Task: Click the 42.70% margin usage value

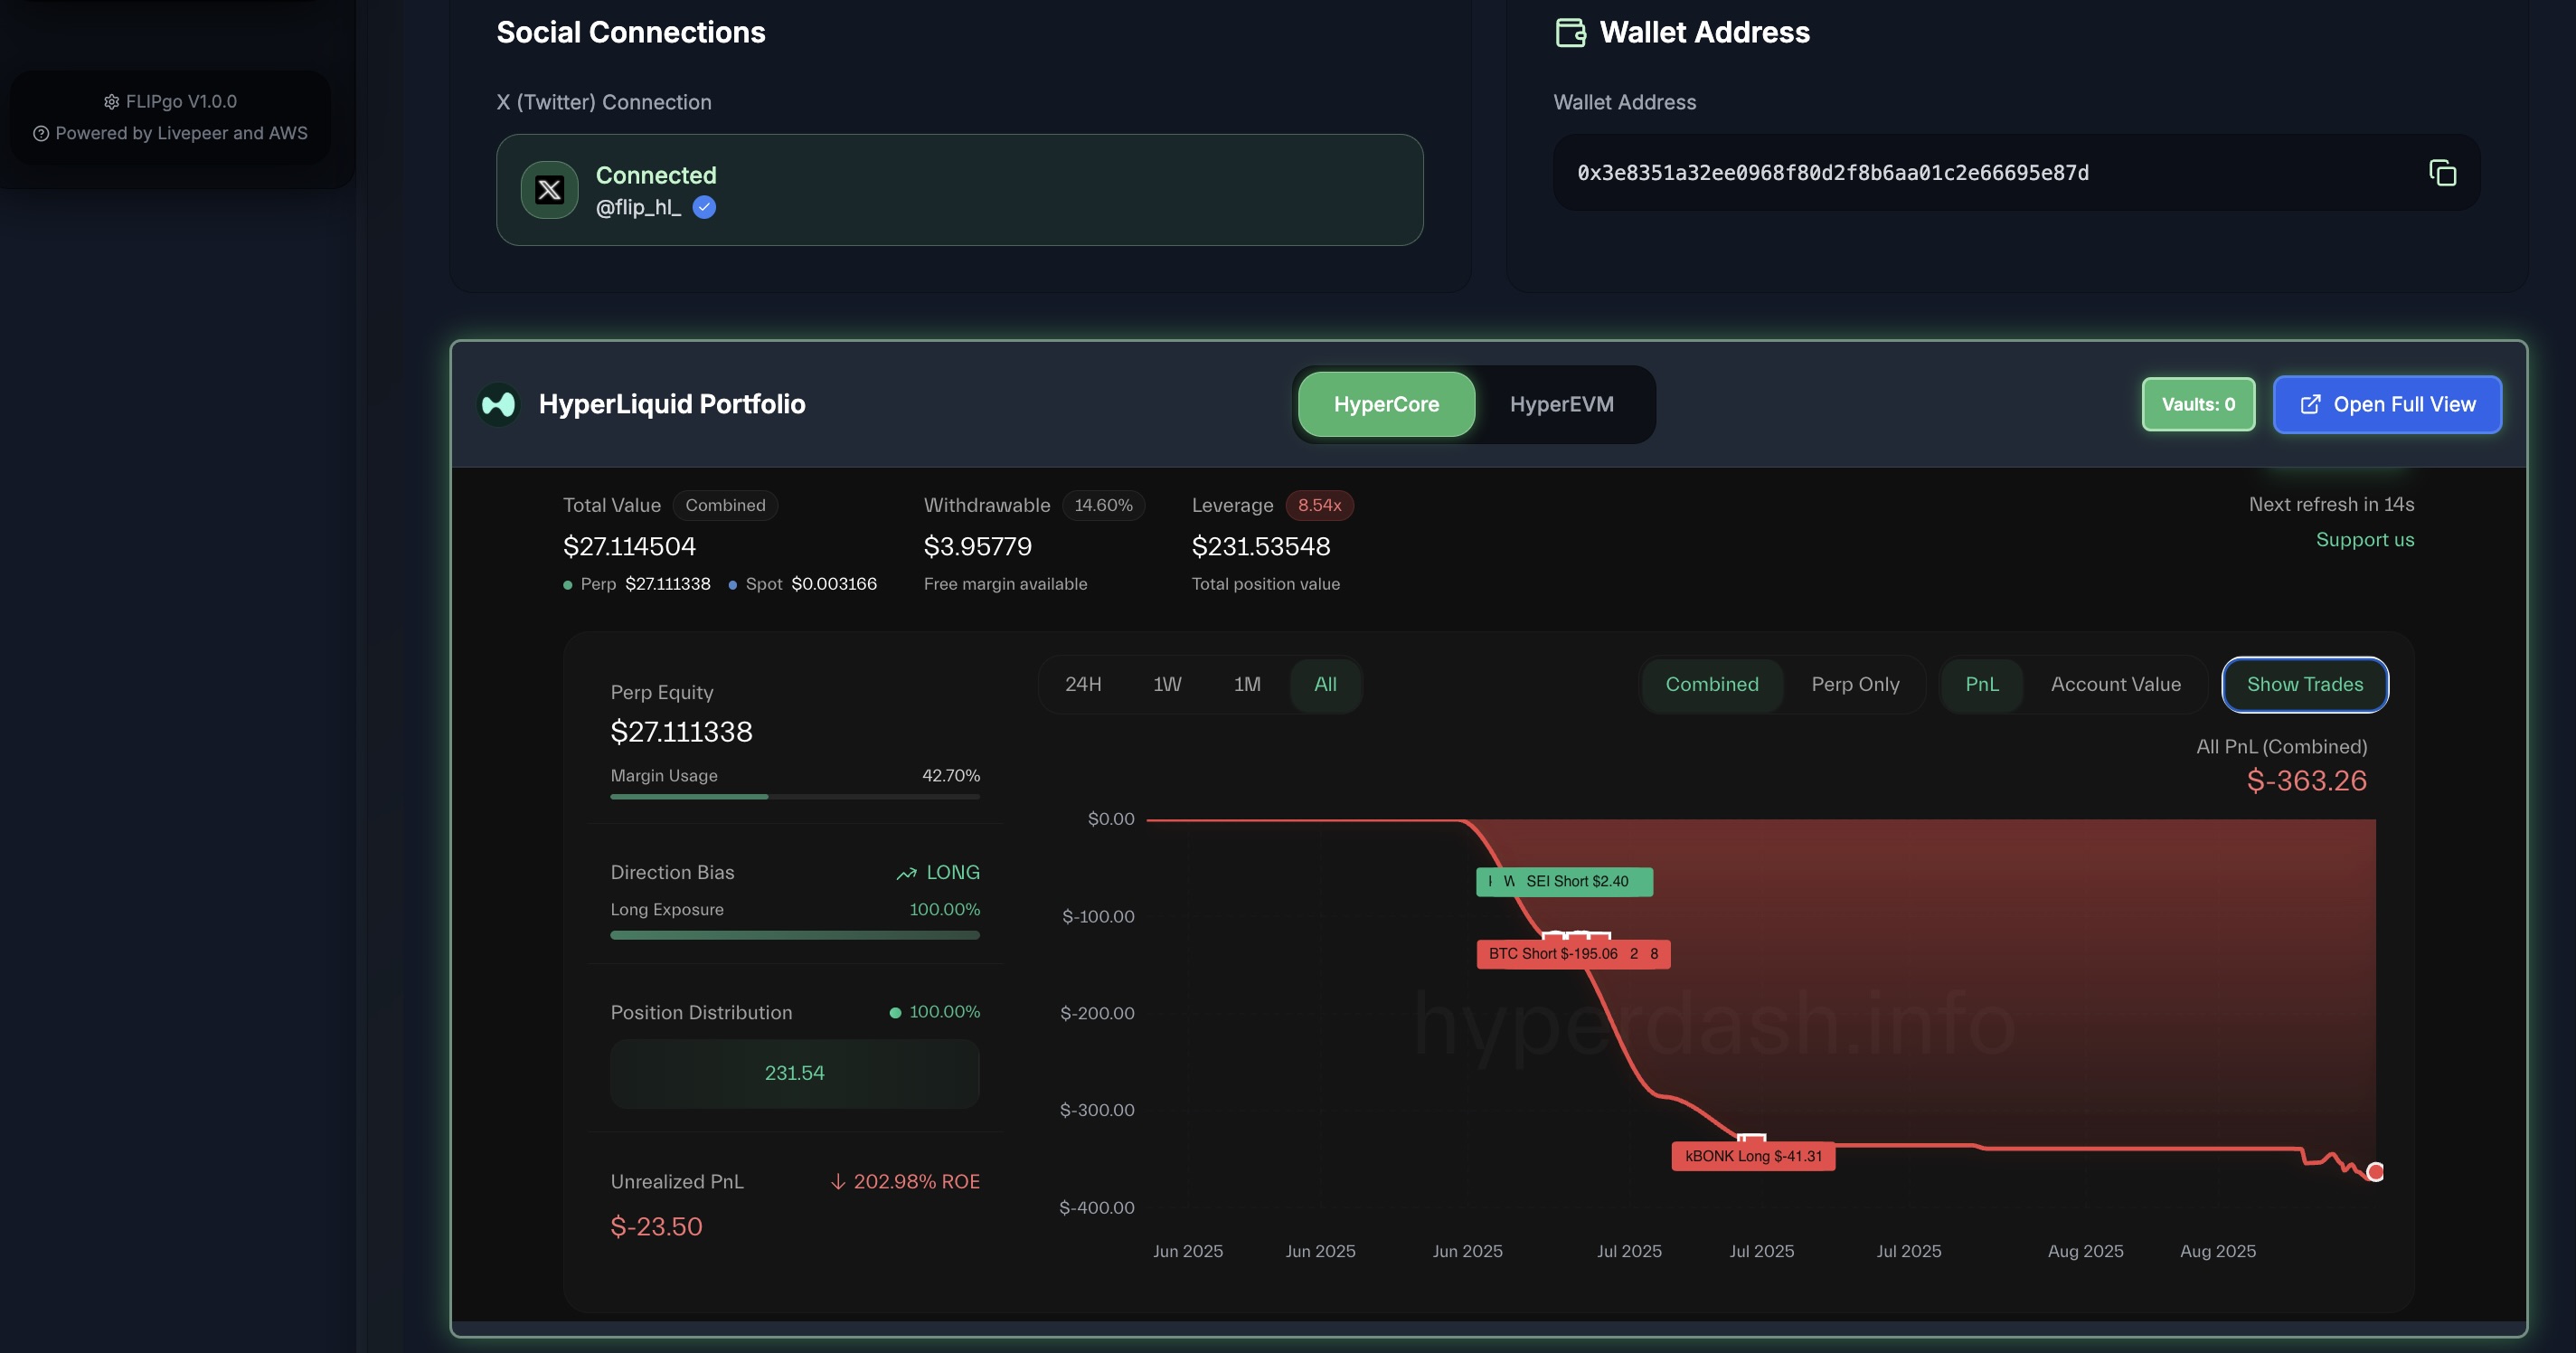Action: (x=950, y=776)
